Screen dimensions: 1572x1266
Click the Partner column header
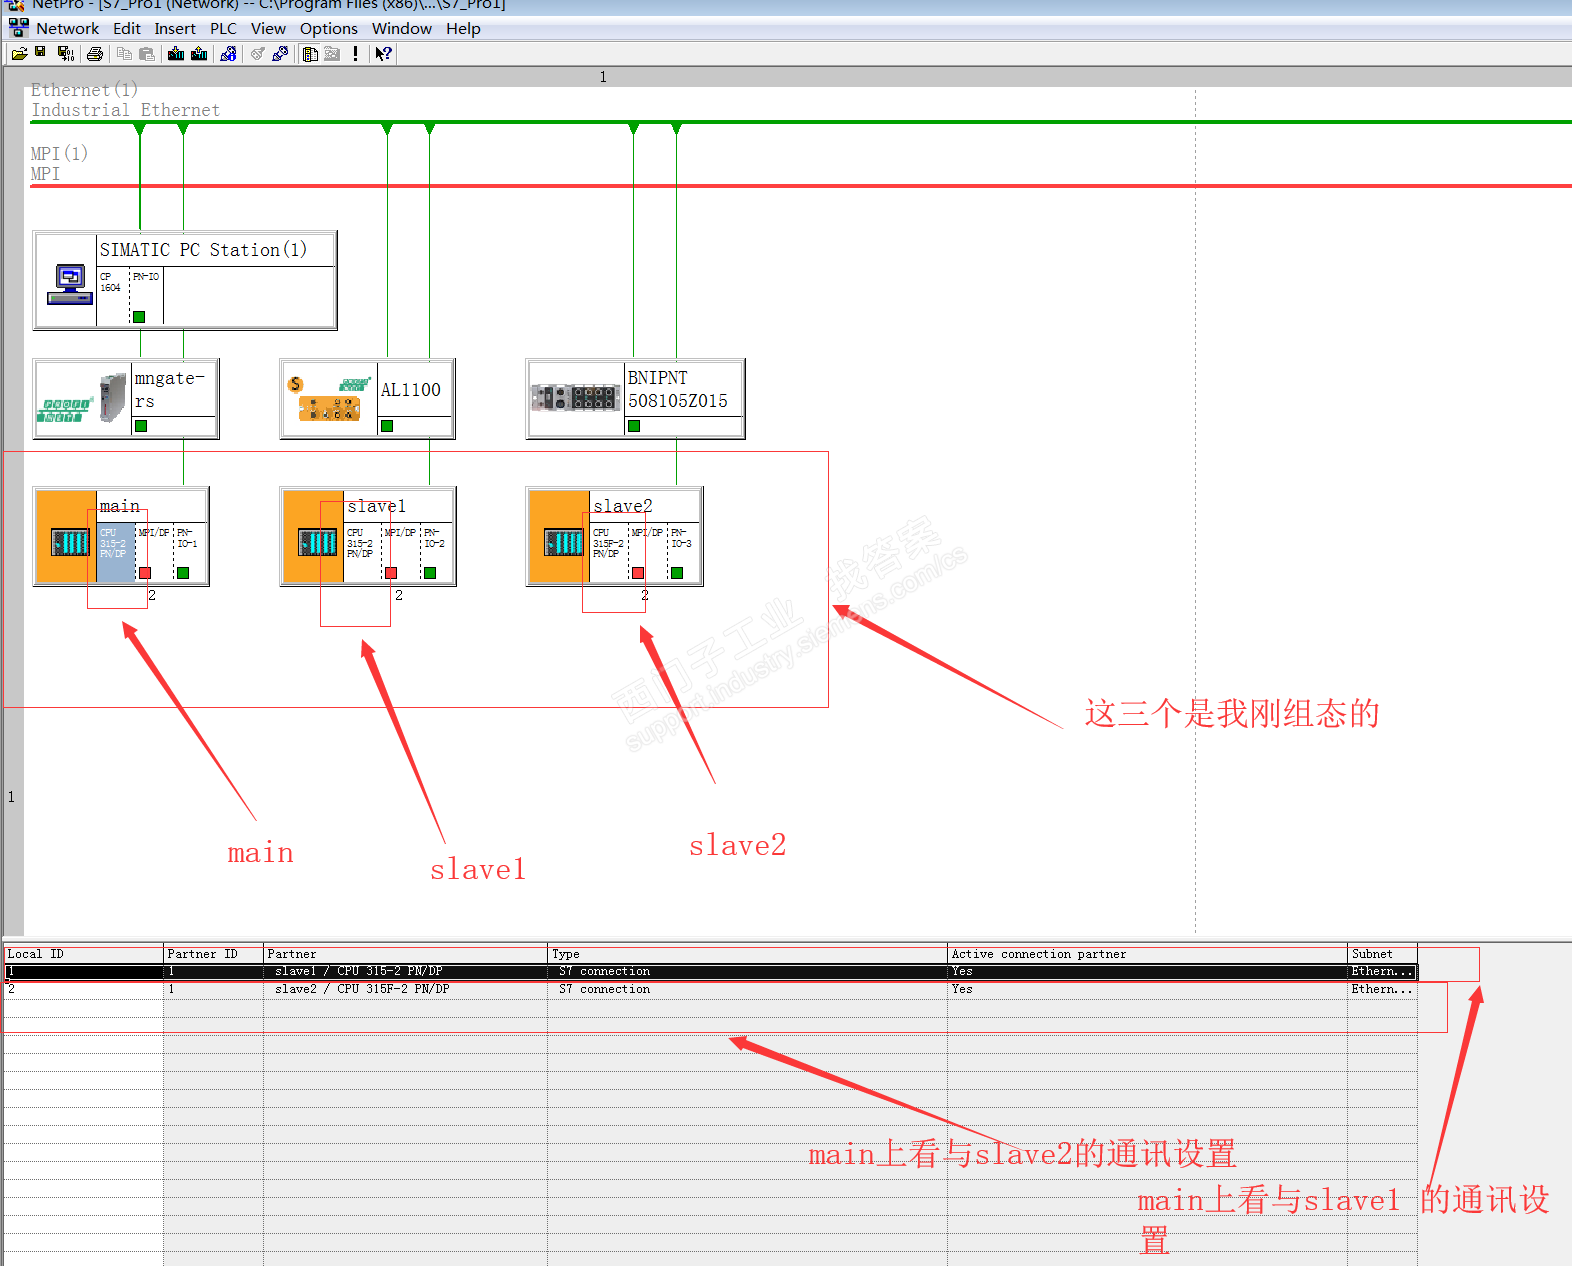pyautogui.click(x=405, y=954)
